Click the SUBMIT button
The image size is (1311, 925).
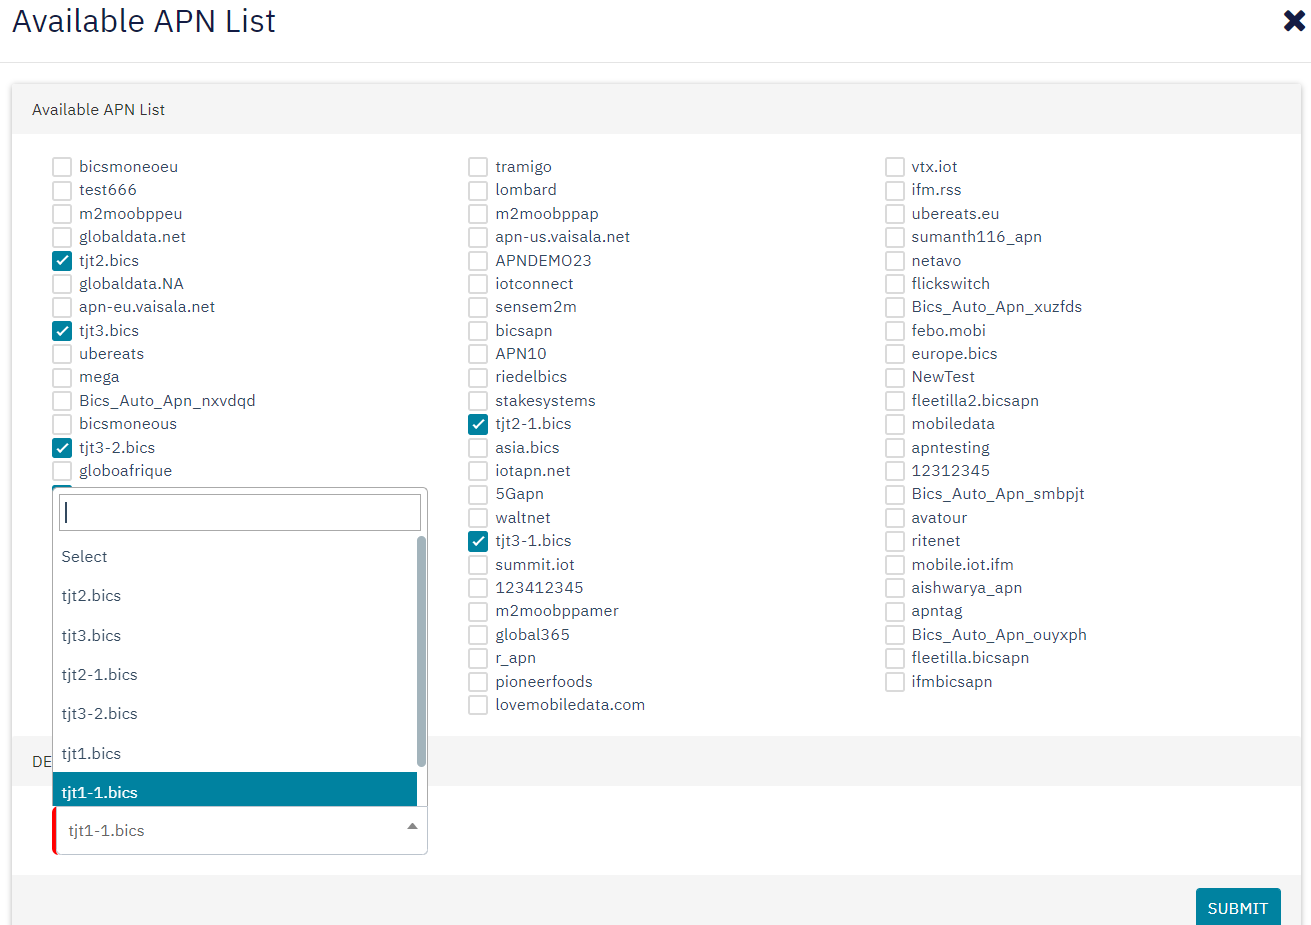click(1237, 907)
